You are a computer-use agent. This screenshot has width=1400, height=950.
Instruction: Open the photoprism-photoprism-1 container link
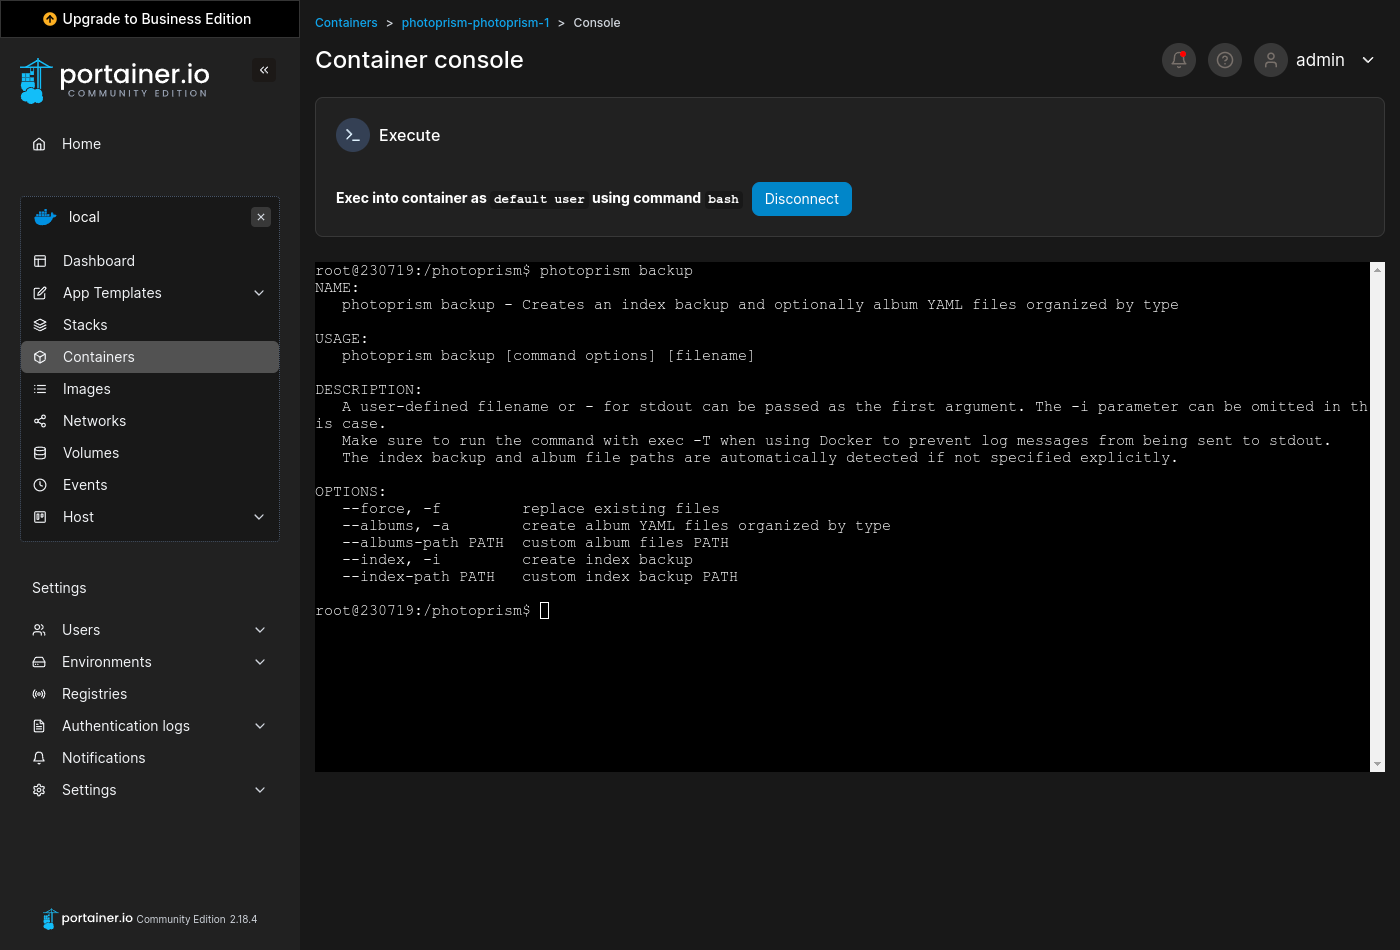click(475, 22)
